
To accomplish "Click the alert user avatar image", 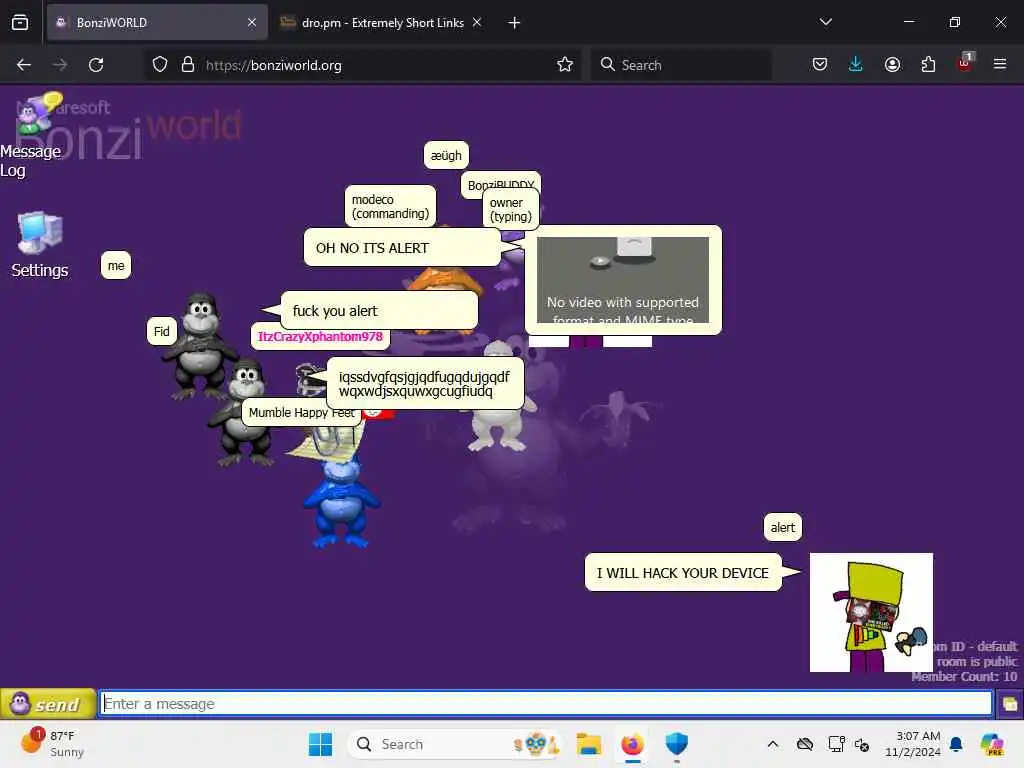I will (x=871, y=612).
